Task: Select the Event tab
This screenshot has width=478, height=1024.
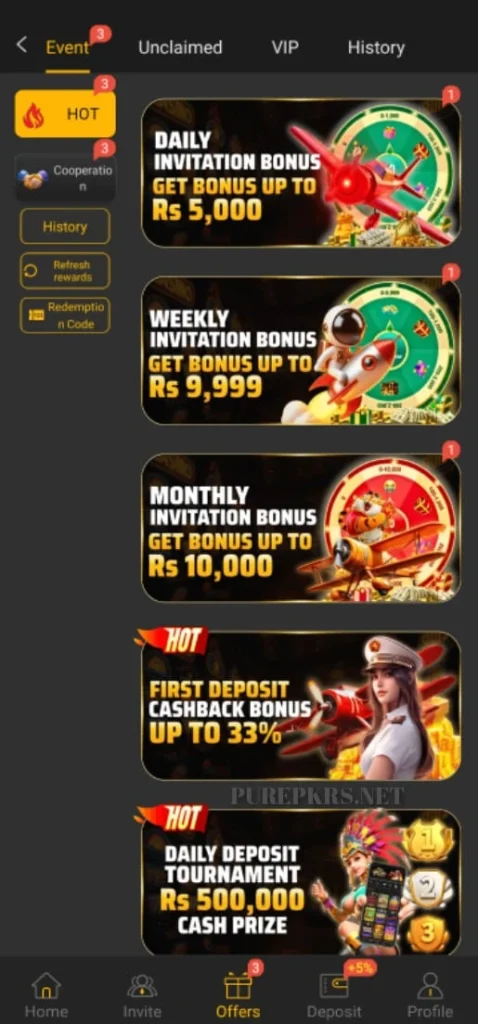Action: (67, 48)
